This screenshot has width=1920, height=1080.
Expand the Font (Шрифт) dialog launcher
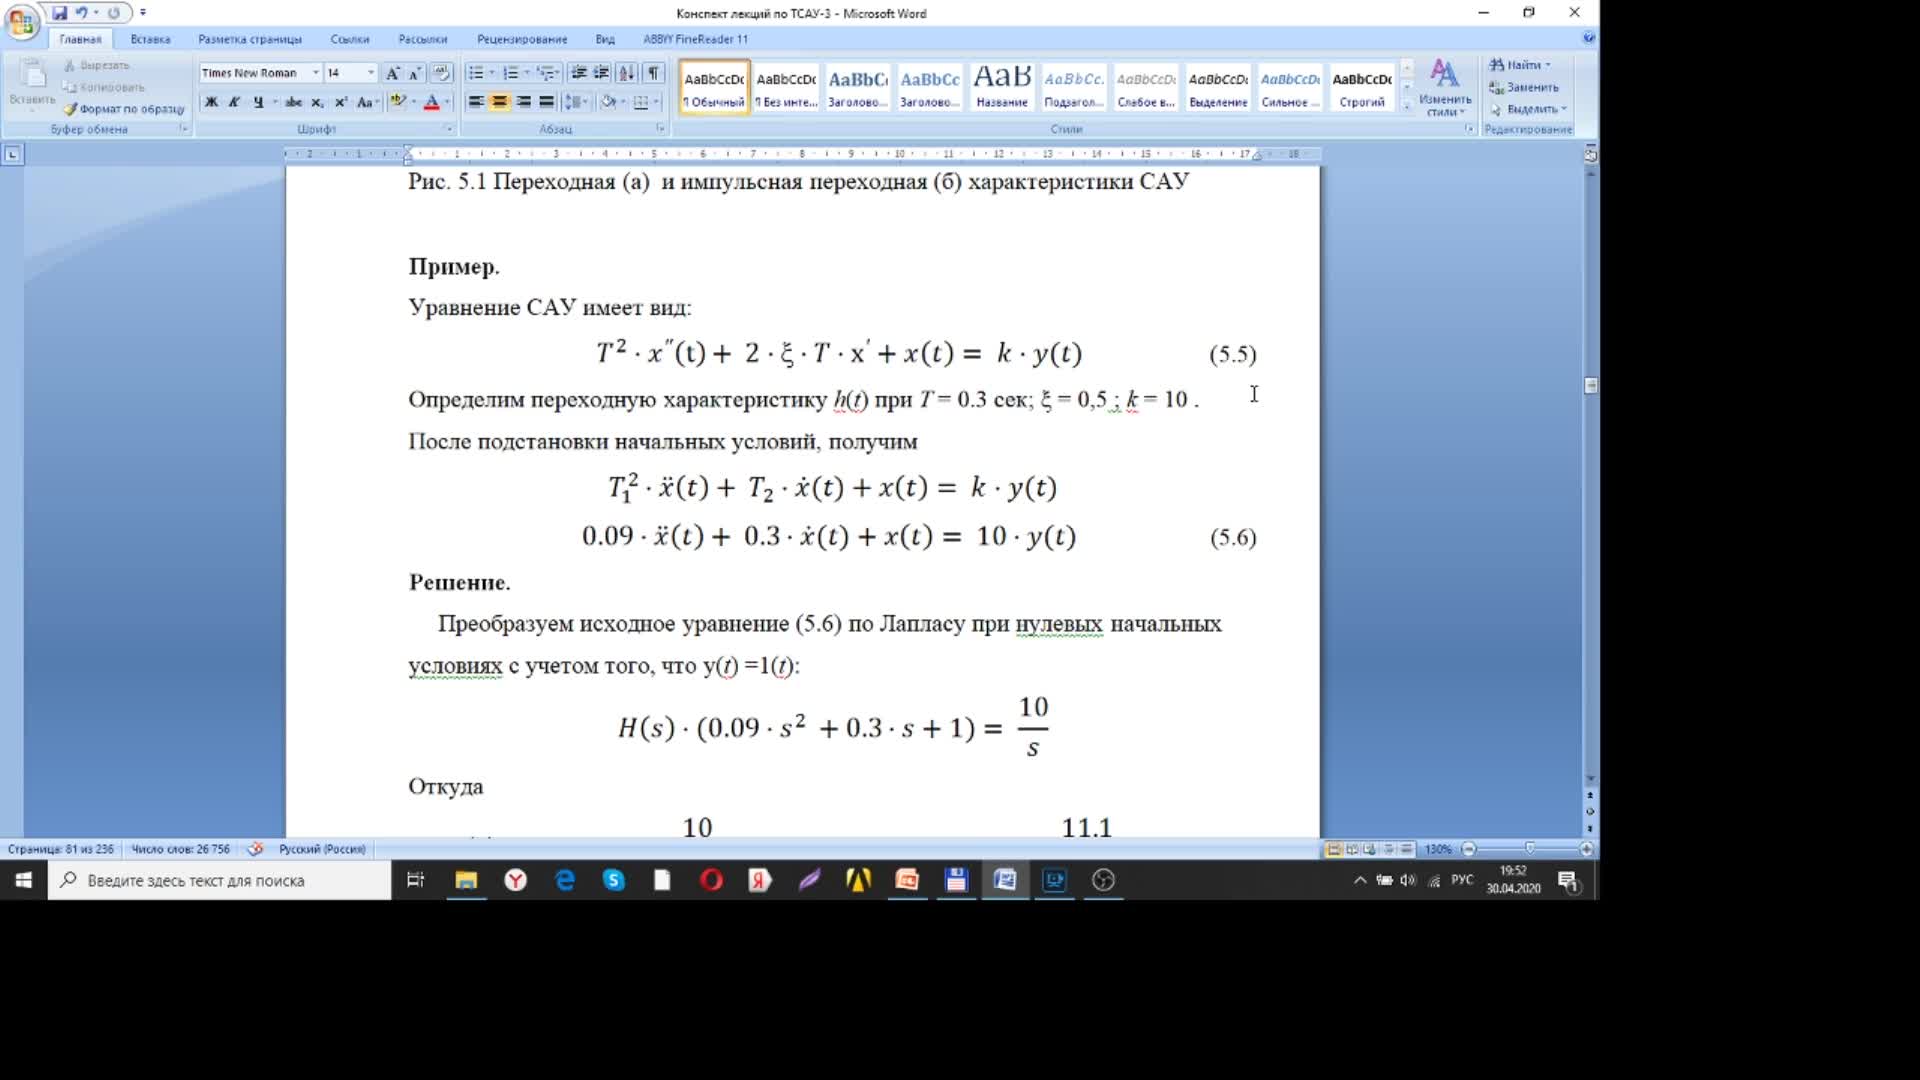pos(449,129)
